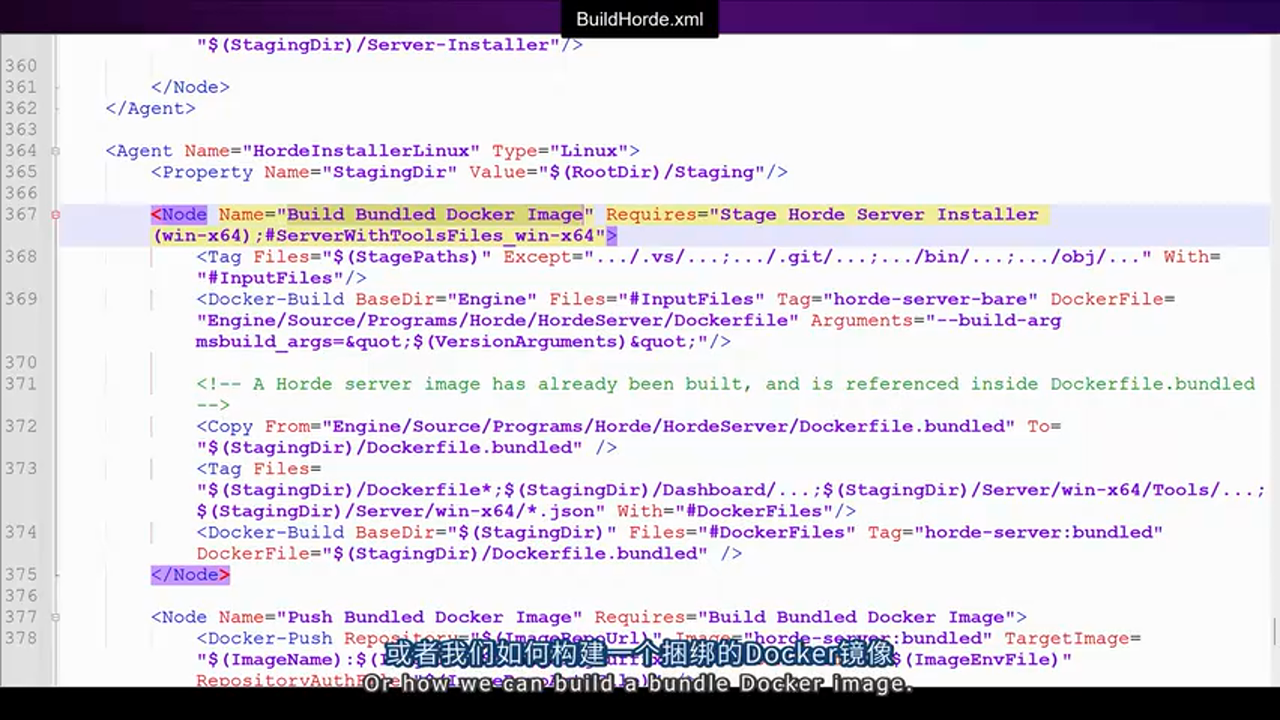Click the gutter marker beside line 367

pos(56,214)
